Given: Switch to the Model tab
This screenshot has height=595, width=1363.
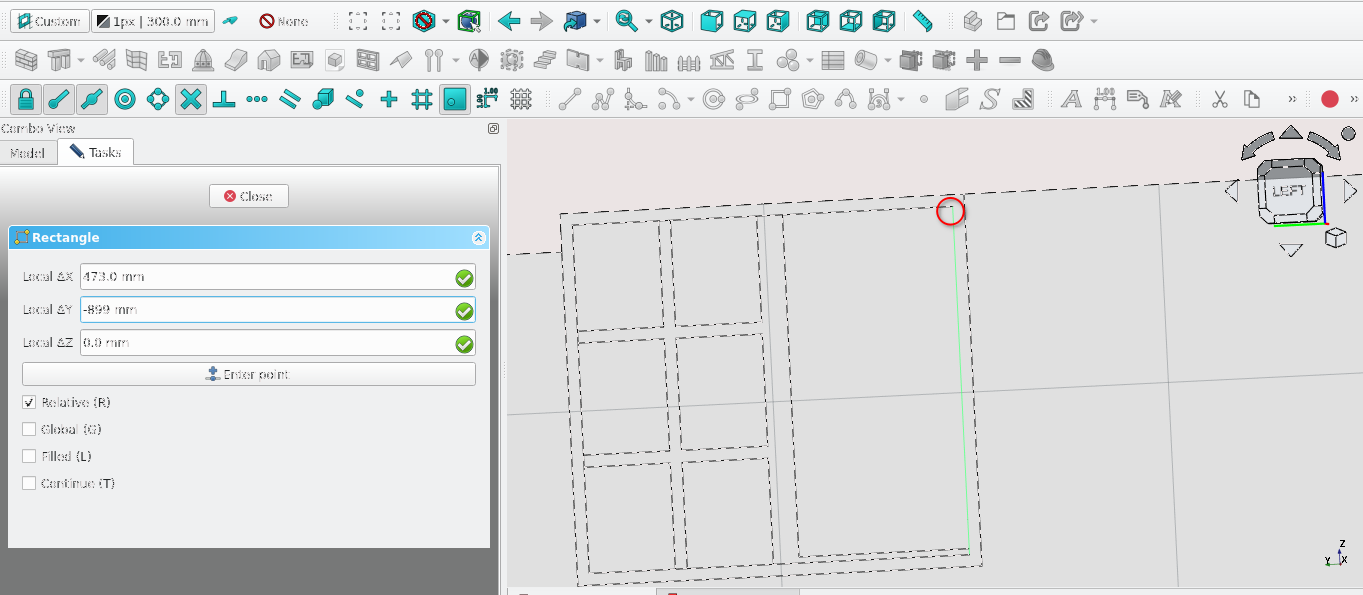Looking at the screenshot, I should pyautogui.click(x=27, y=153).
